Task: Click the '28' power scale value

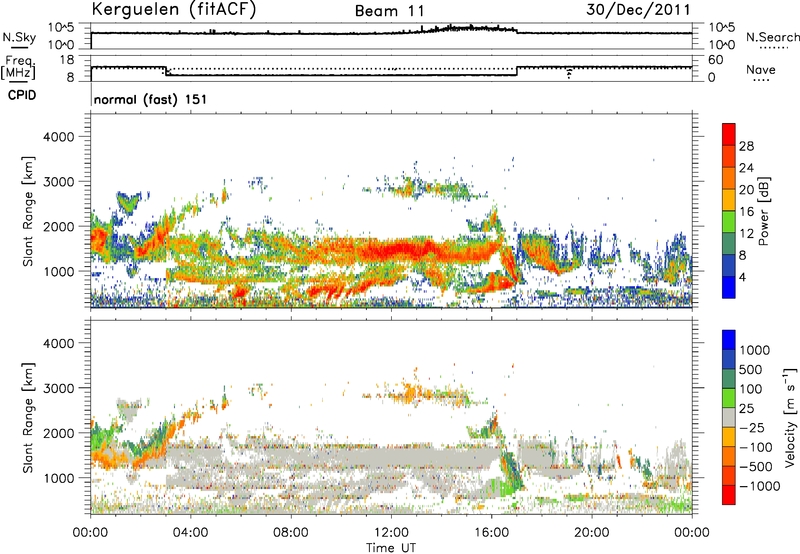Action: (746, 146)
